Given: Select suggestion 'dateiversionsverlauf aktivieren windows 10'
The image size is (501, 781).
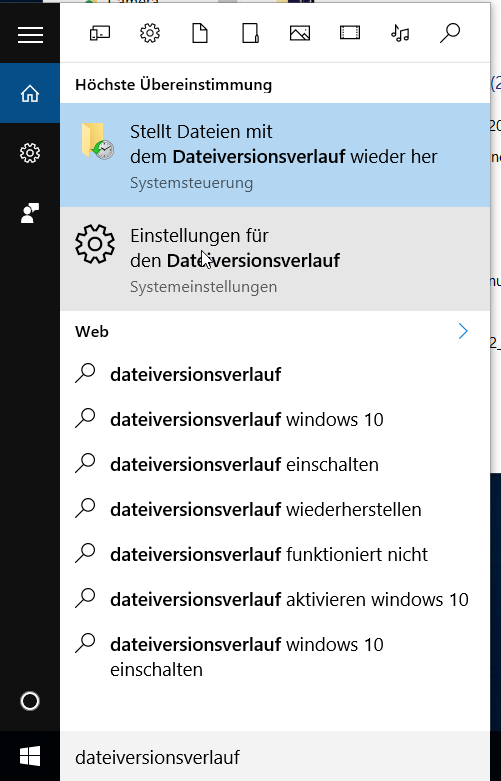Looking at the screenshot, I should coord(275,599).
